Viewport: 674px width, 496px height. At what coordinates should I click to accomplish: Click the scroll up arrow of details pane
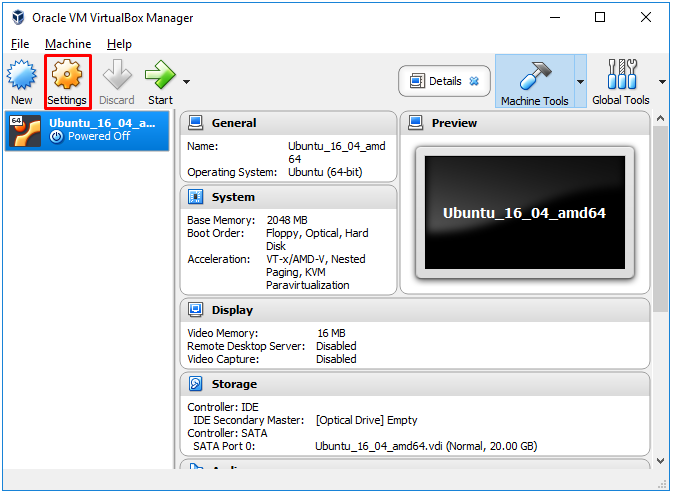(x=661, y=118)
